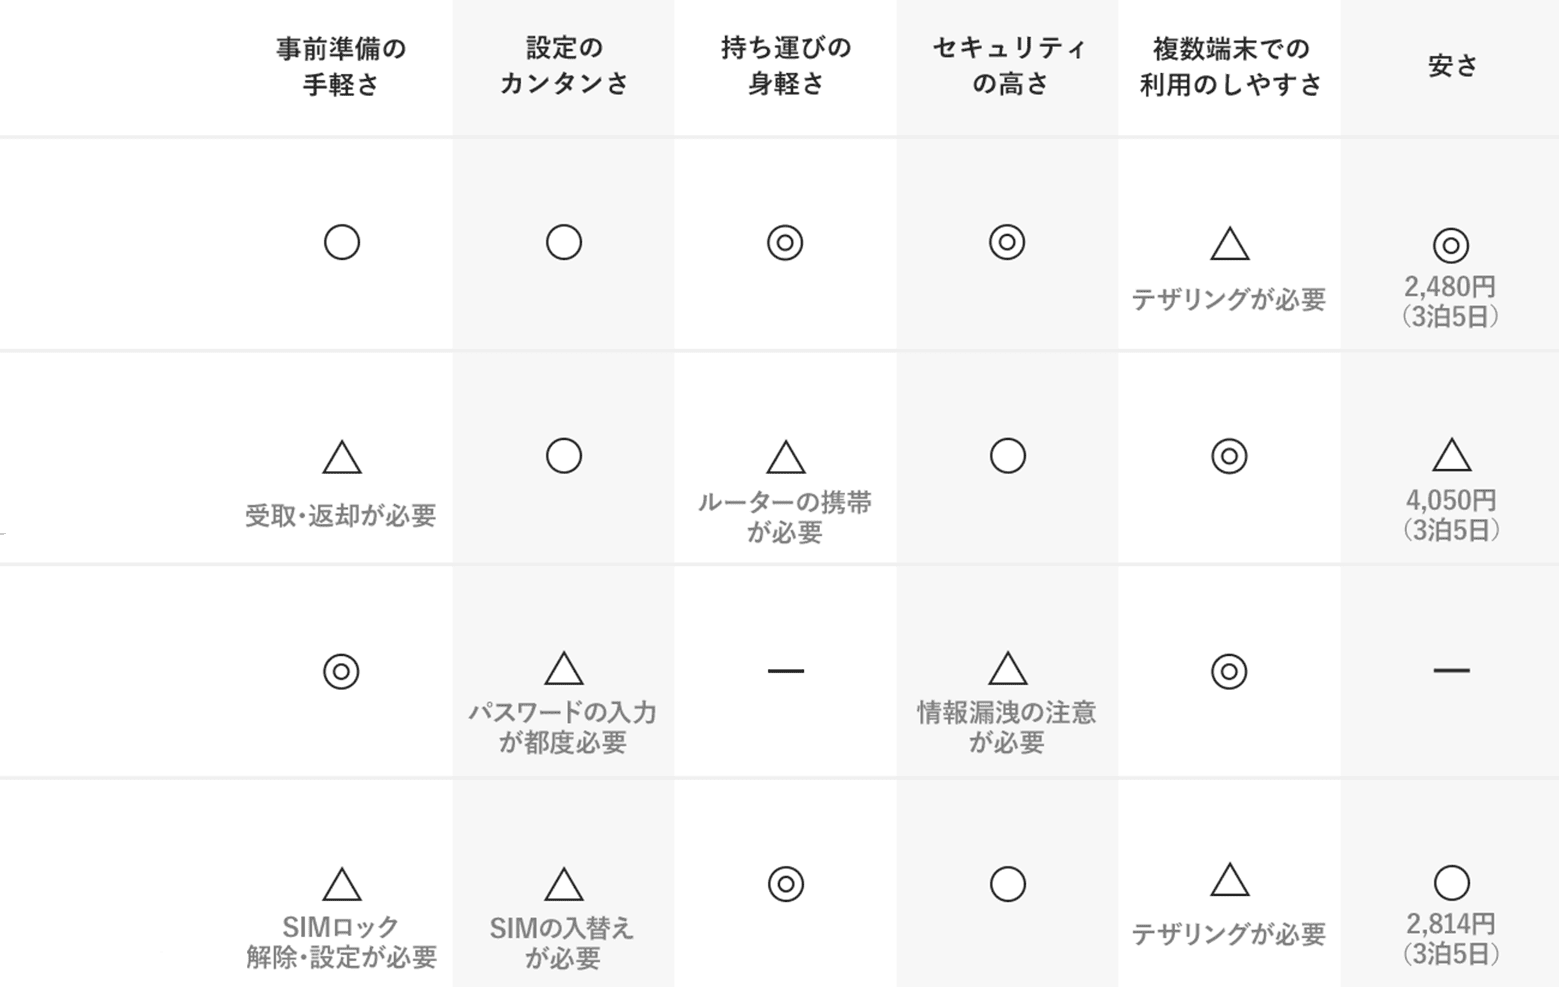Image resolution: width=1559 pixels, height=987 pixels.
Task: Click the triangle above SIMの入替えが必要
Action: click(x=564, y=885)
